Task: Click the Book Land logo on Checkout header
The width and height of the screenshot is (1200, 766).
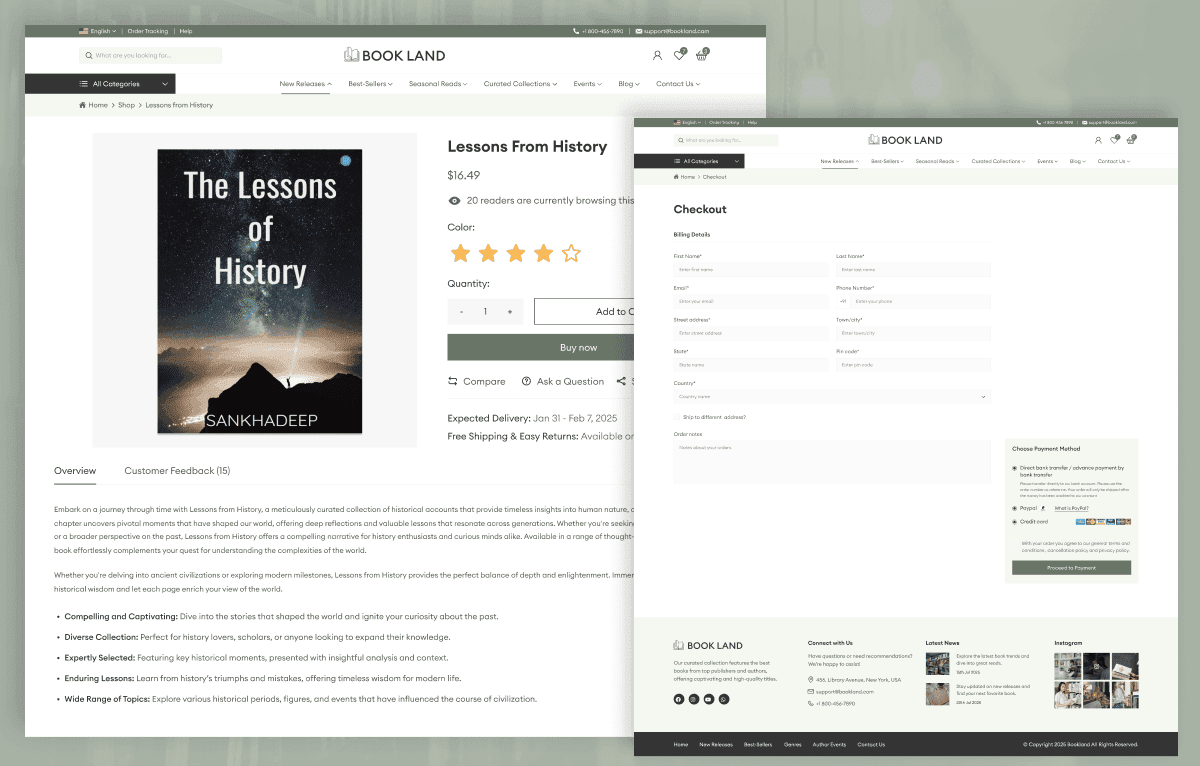Action: (x=905, y=140)
